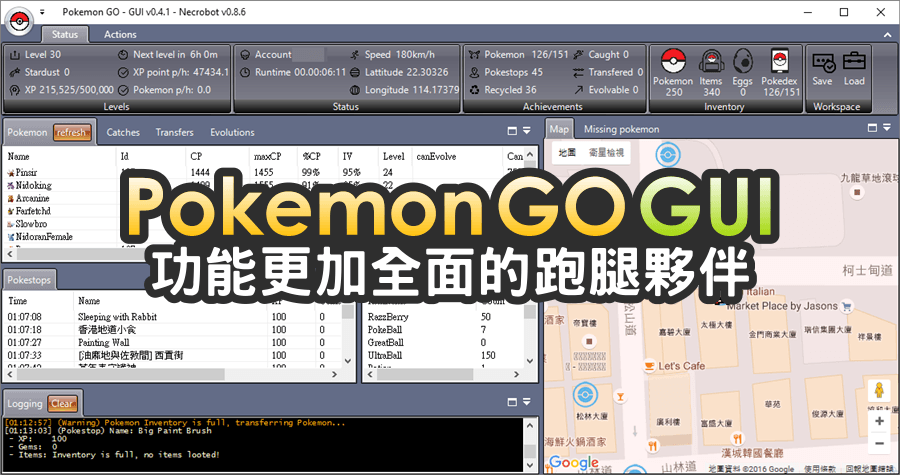The image size is (900, 475).
Task: Click the Pokemon refresh button
Action: pyautogui.click(x=72, y=133)
